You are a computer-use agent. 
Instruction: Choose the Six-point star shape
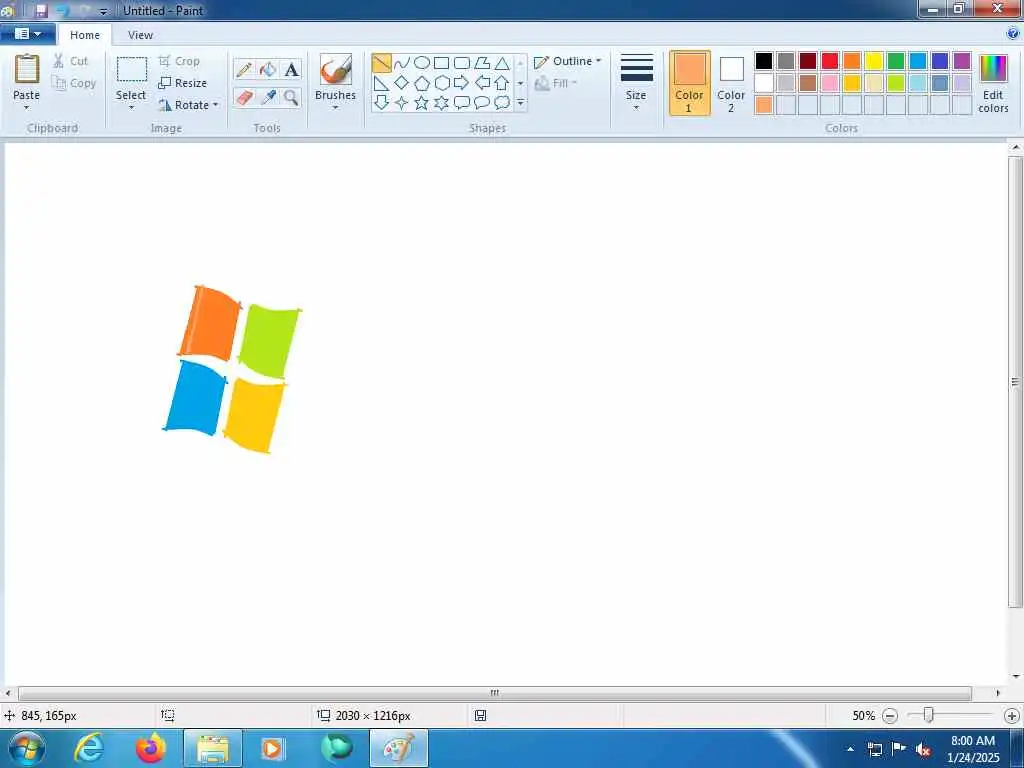click(x=441, y=103)
